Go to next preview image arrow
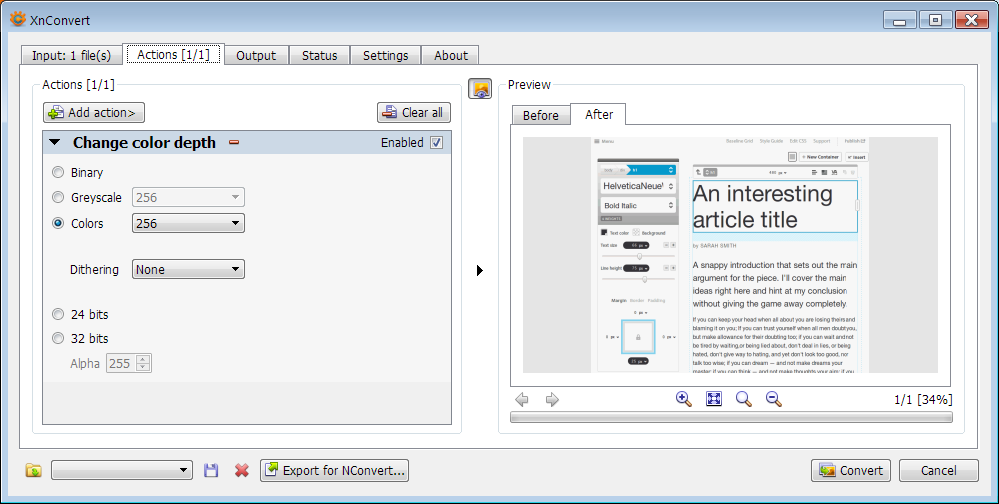 coord(552,400)
